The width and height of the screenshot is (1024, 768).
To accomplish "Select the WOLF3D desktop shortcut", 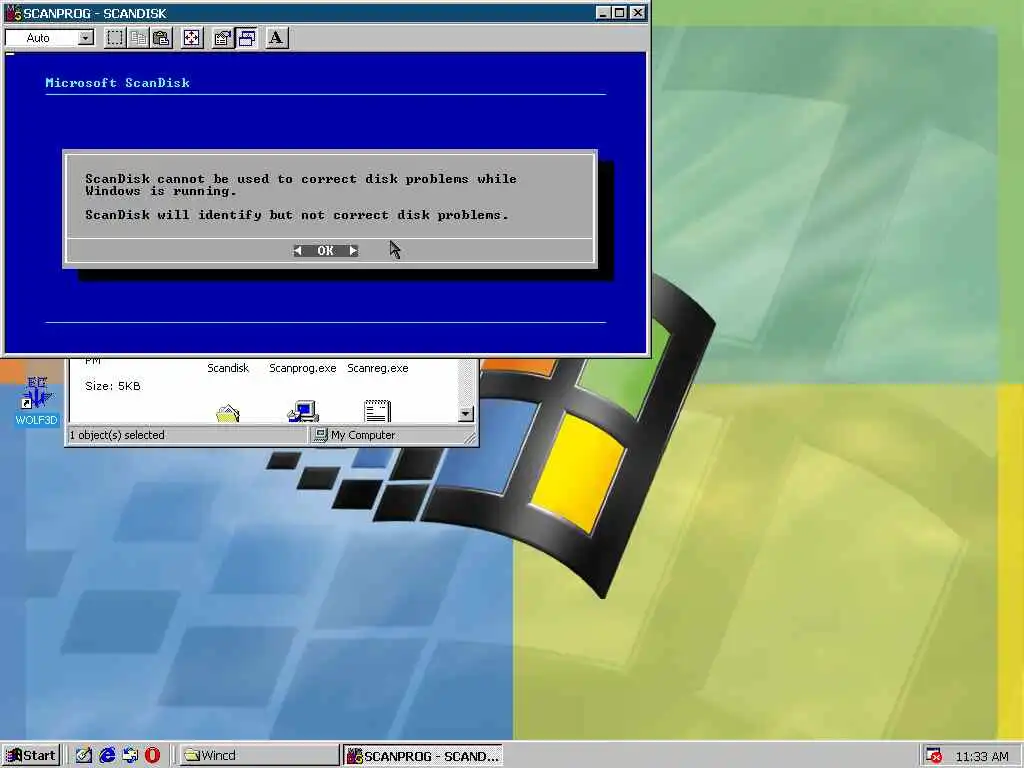I will (37, 401).
